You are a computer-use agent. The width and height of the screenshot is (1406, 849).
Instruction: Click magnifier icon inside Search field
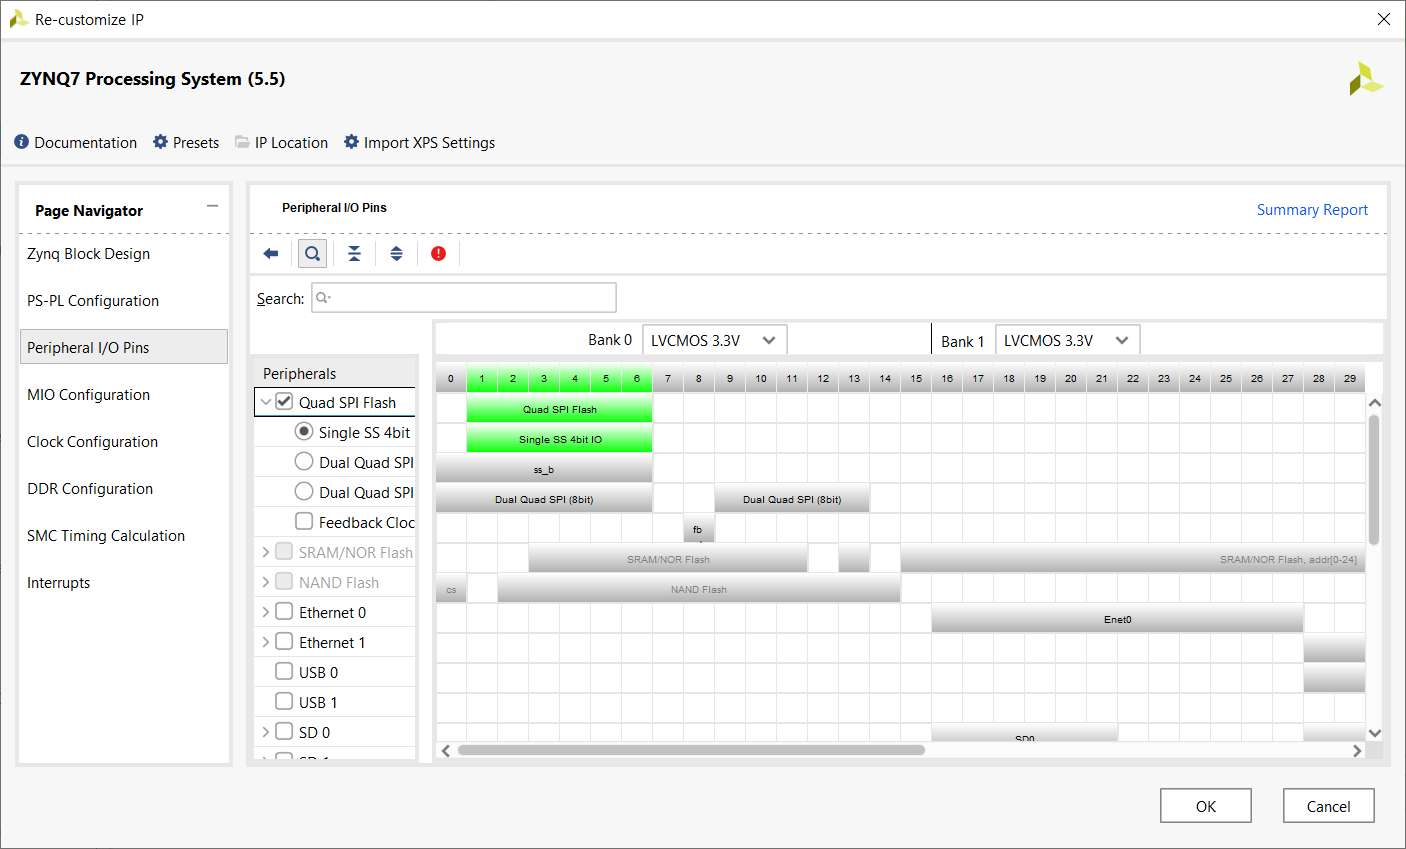pyautogui.click(x=322, y=298)
